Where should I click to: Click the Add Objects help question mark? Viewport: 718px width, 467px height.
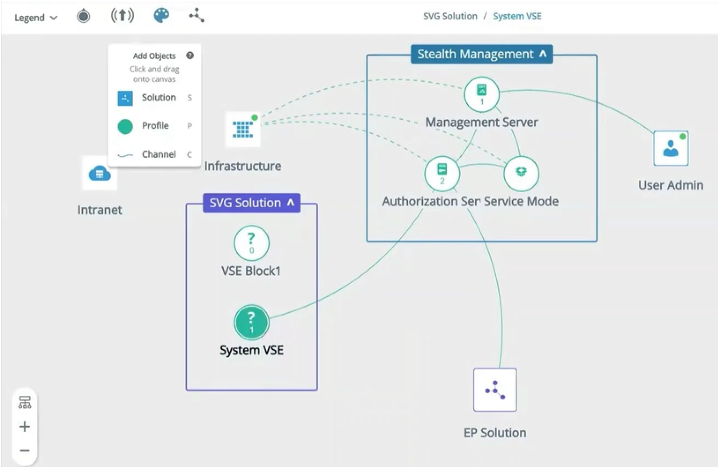tap(190, 56)
